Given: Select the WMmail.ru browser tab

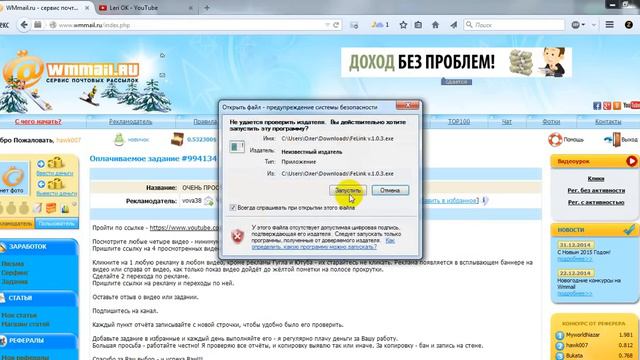Looking at the screenshot, I should (x=42, y=8).
